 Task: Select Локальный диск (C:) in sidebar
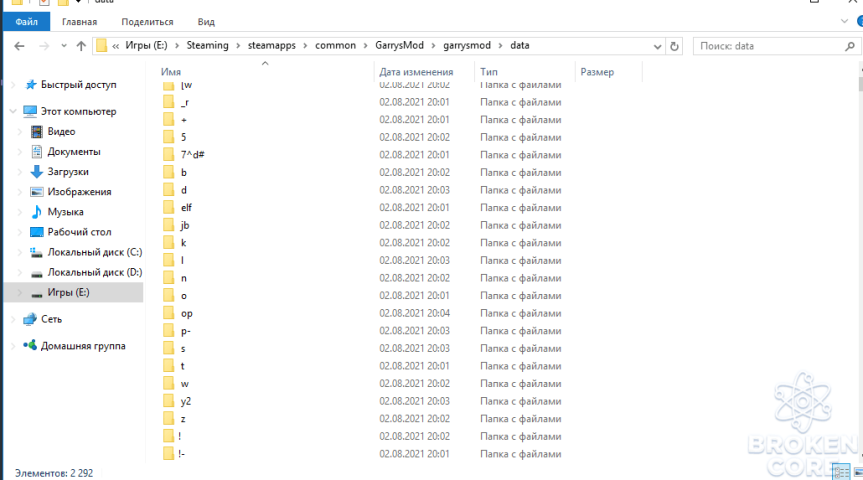coord(95,252)
